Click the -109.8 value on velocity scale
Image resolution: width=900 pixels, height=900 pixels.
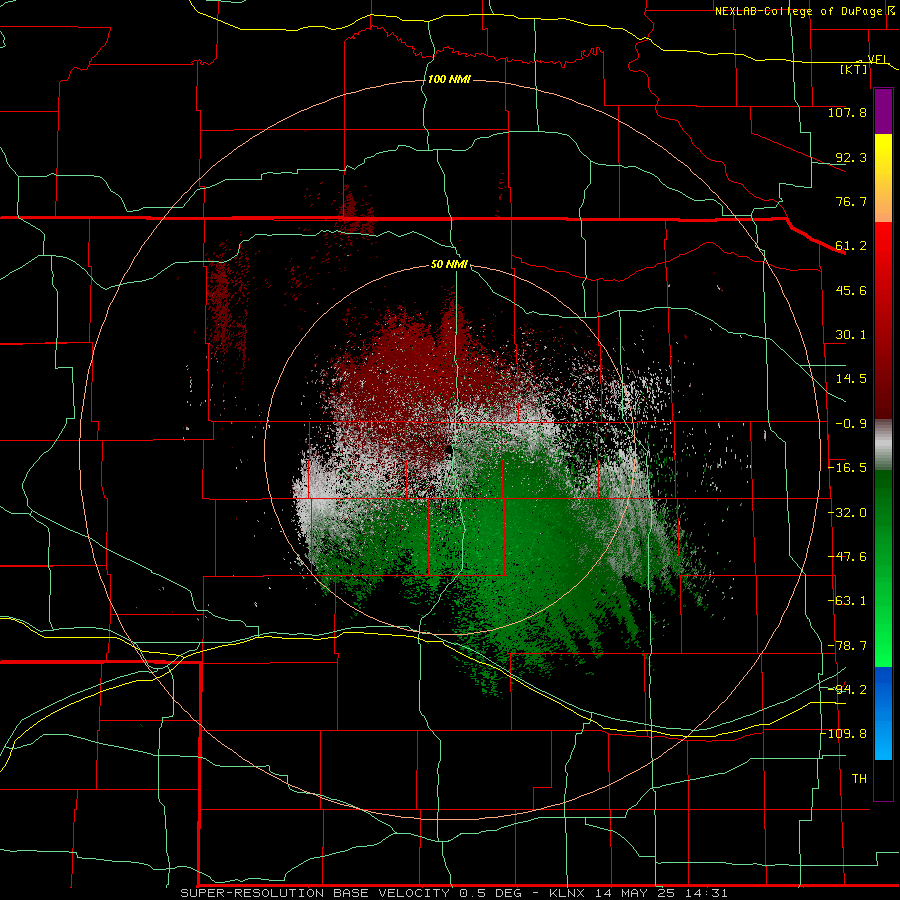[844, 734]
